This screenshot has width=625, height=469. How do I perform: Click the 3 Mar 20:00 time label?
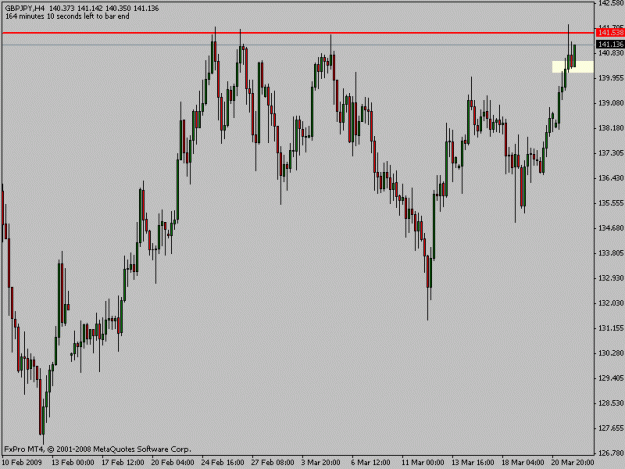(321, 463)
